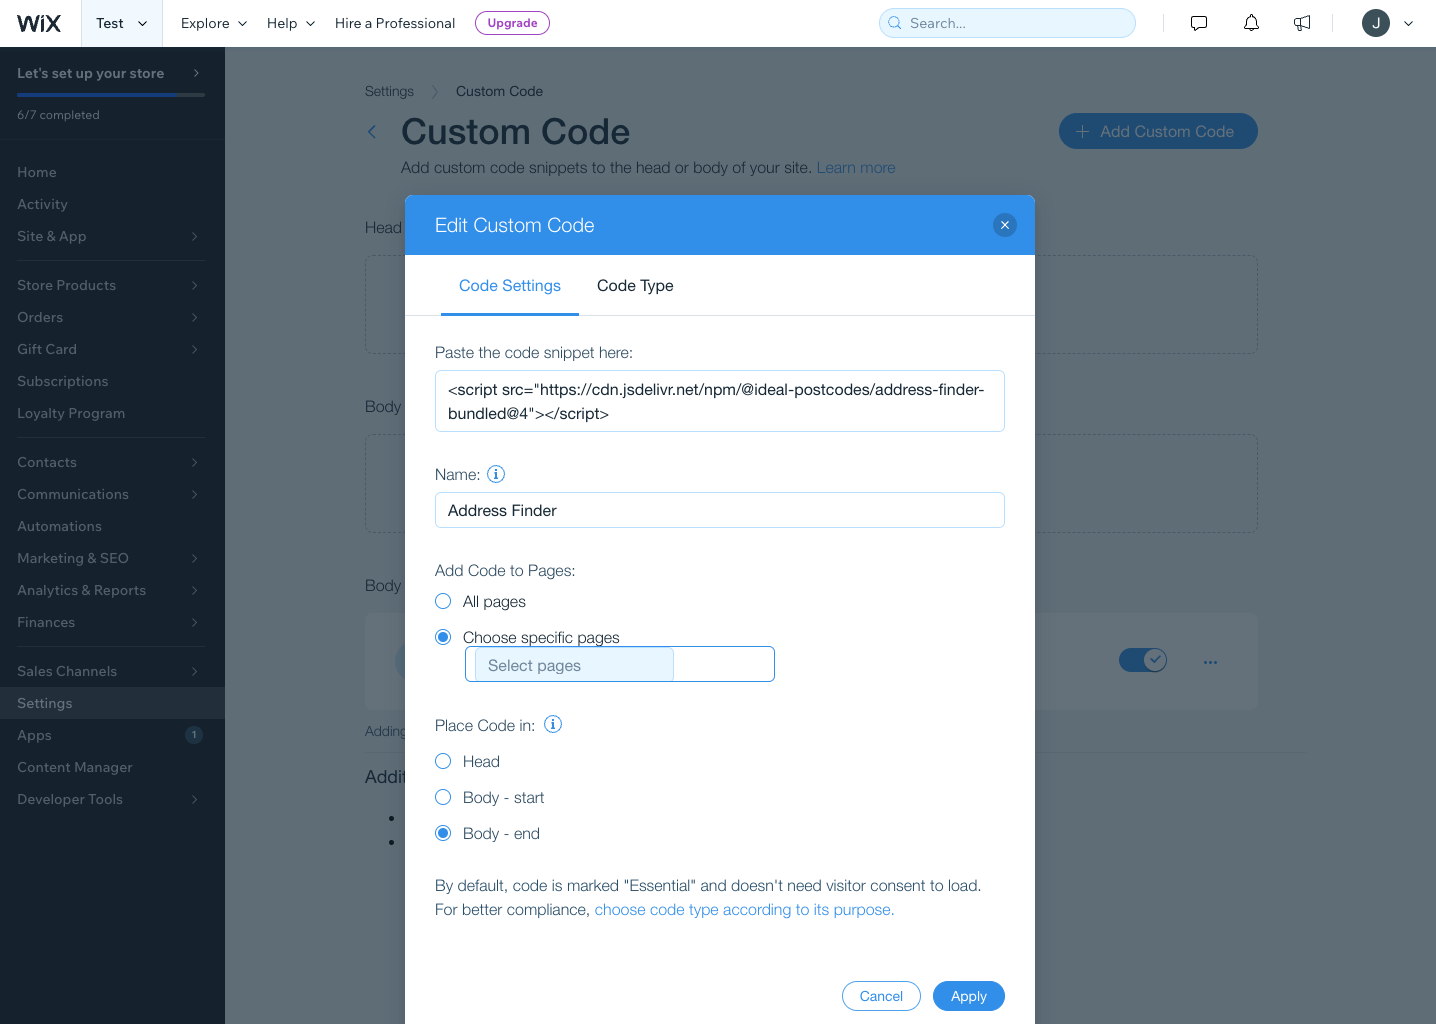This screenshot has width=1436, height=1024.
Task: Click the announcements megaphone icon
Action: click(1301, 22)
